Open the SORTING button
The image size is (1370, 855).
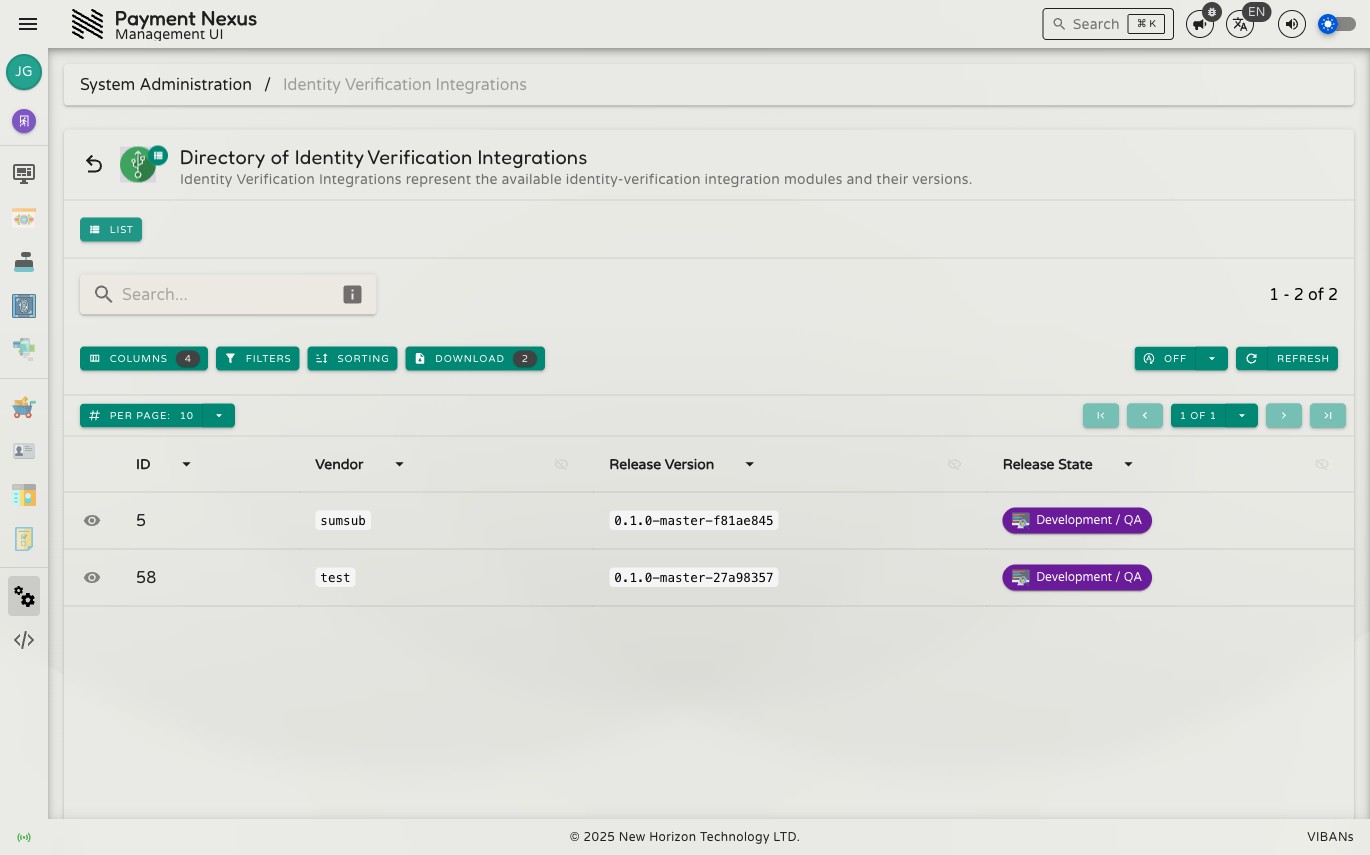point(353,358)
